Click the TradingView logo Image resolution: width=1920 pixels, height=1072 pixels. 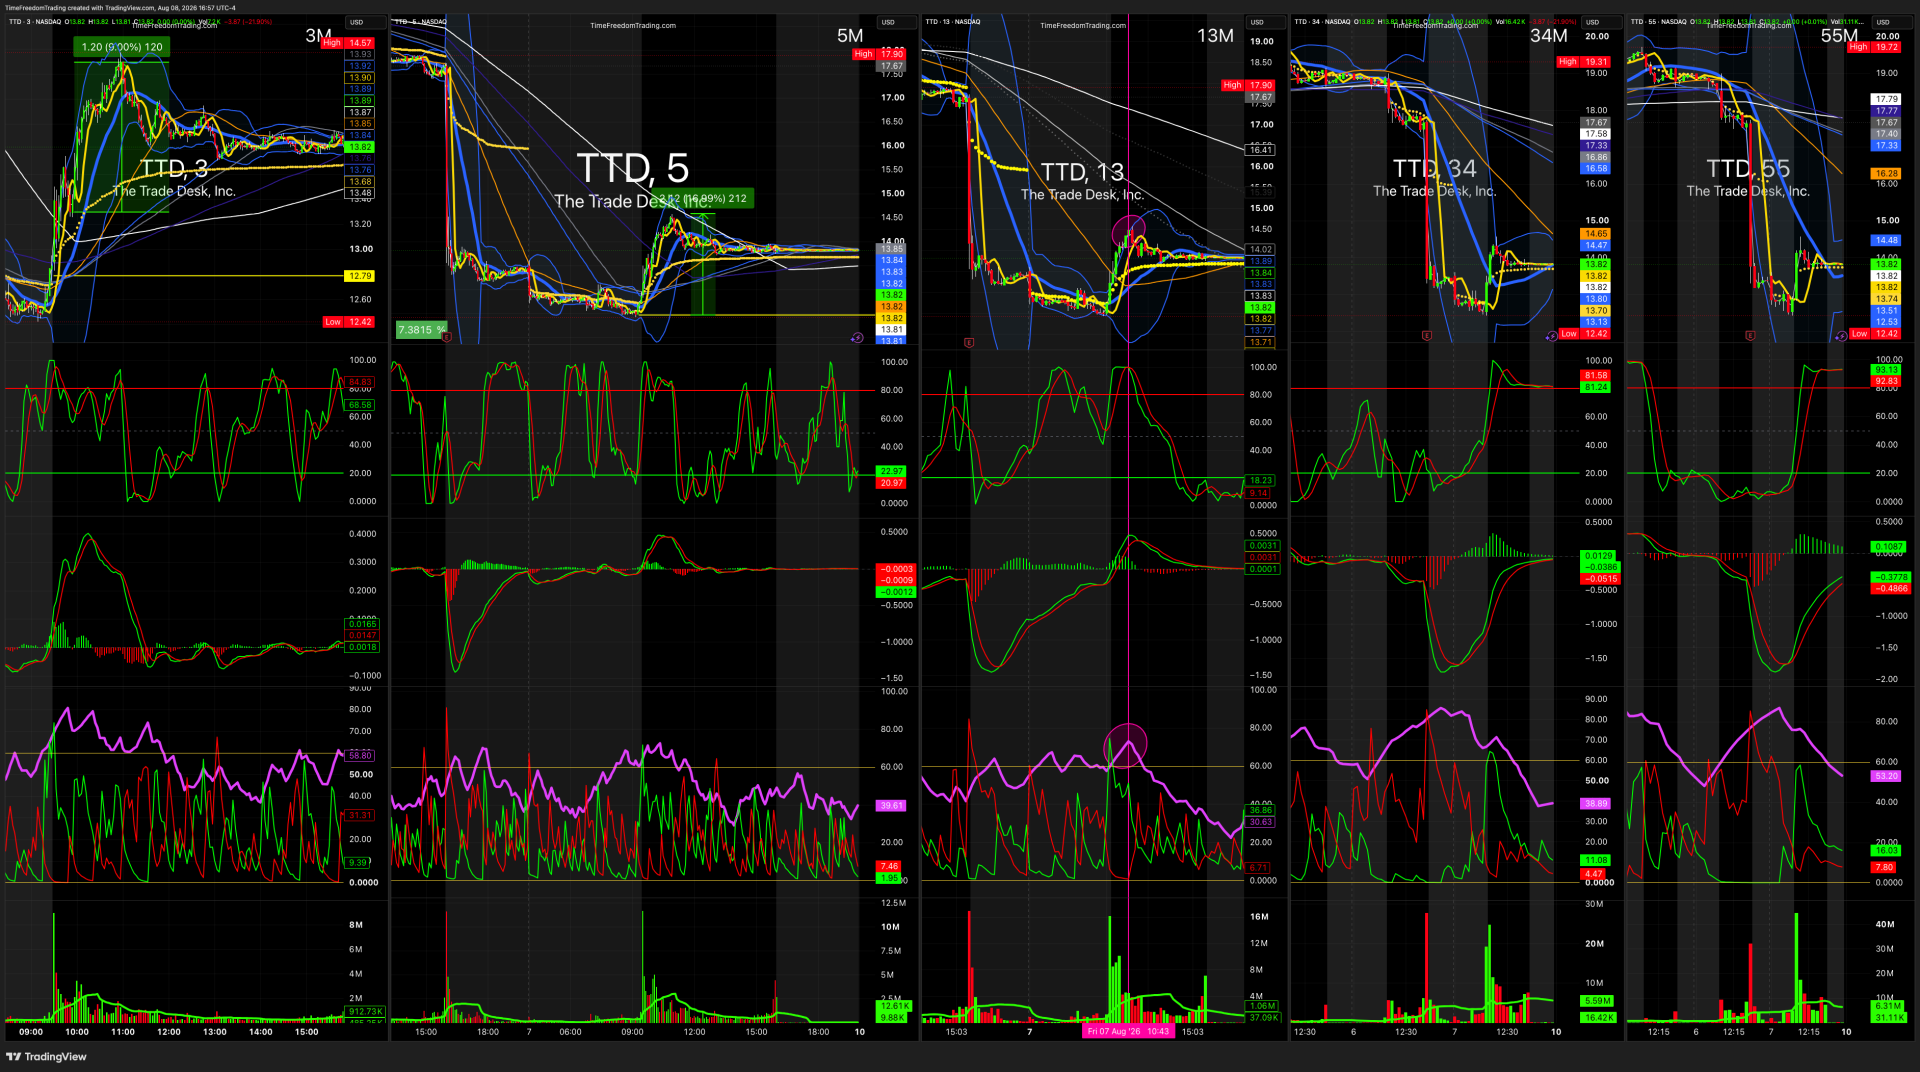pos(46,1056)
